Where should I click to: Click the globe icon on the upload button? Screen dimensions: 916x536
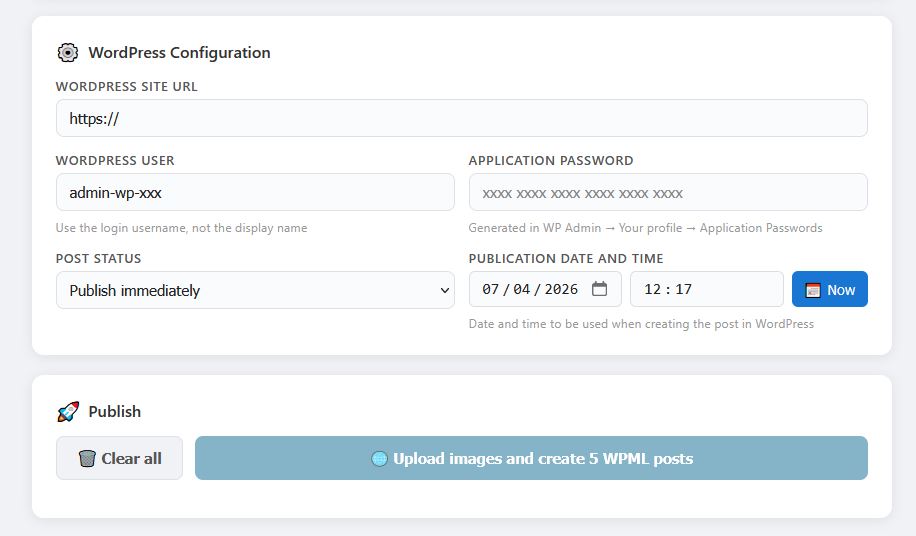point(379,459)
